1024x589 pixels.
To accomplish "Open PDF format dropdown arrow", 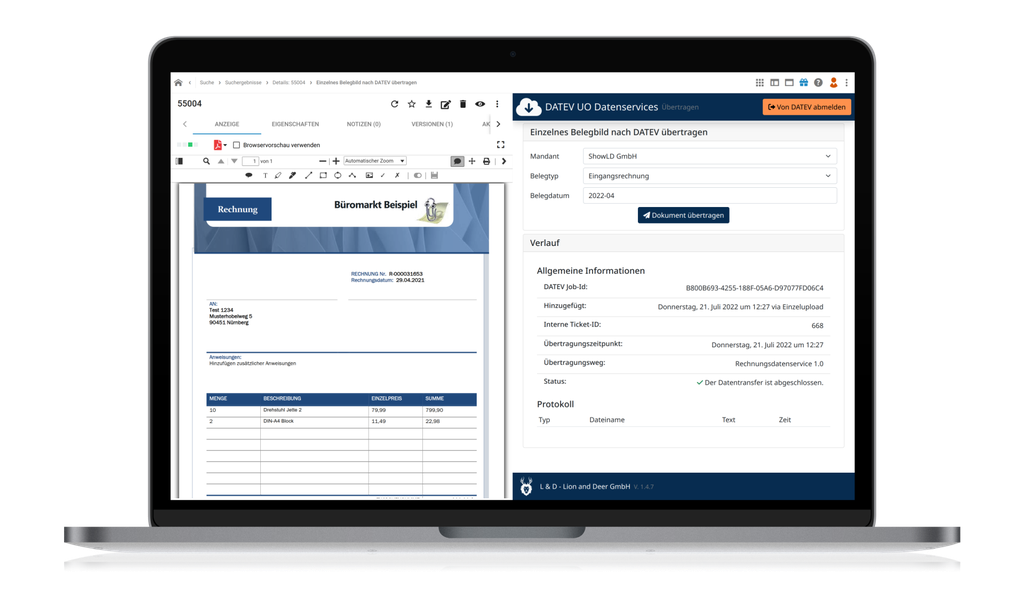I will 225,145.
